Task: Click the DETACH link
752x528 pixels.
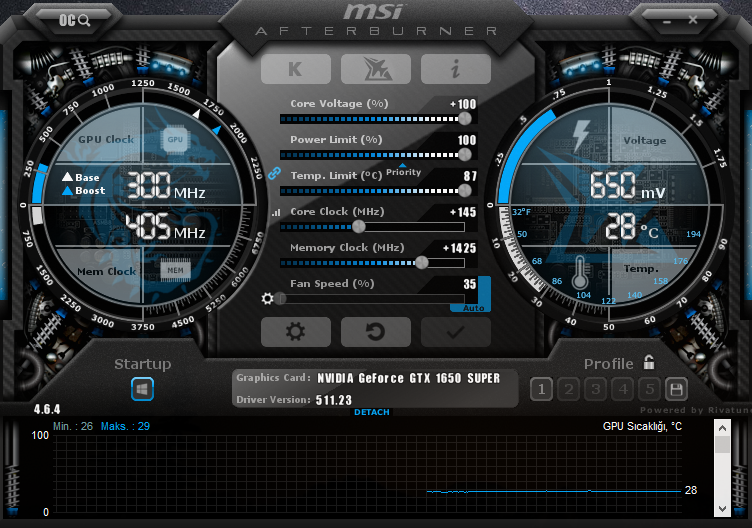Action: tap(372, 412)
